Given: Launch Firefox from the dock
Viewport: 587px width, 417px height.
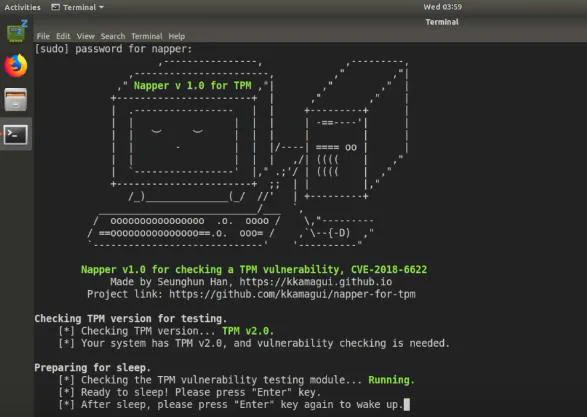Looking at the screenshot, I should (x=16, y=66).
